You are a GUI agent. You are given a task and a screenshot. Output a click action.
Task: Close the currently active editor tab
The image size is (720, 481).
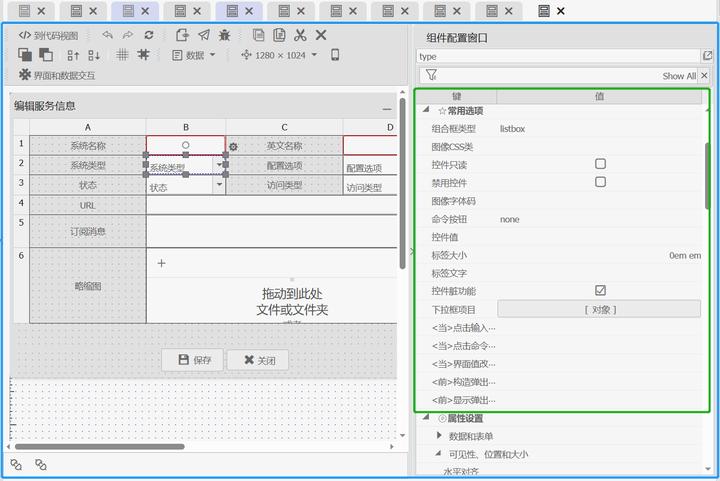click(561, 11)
